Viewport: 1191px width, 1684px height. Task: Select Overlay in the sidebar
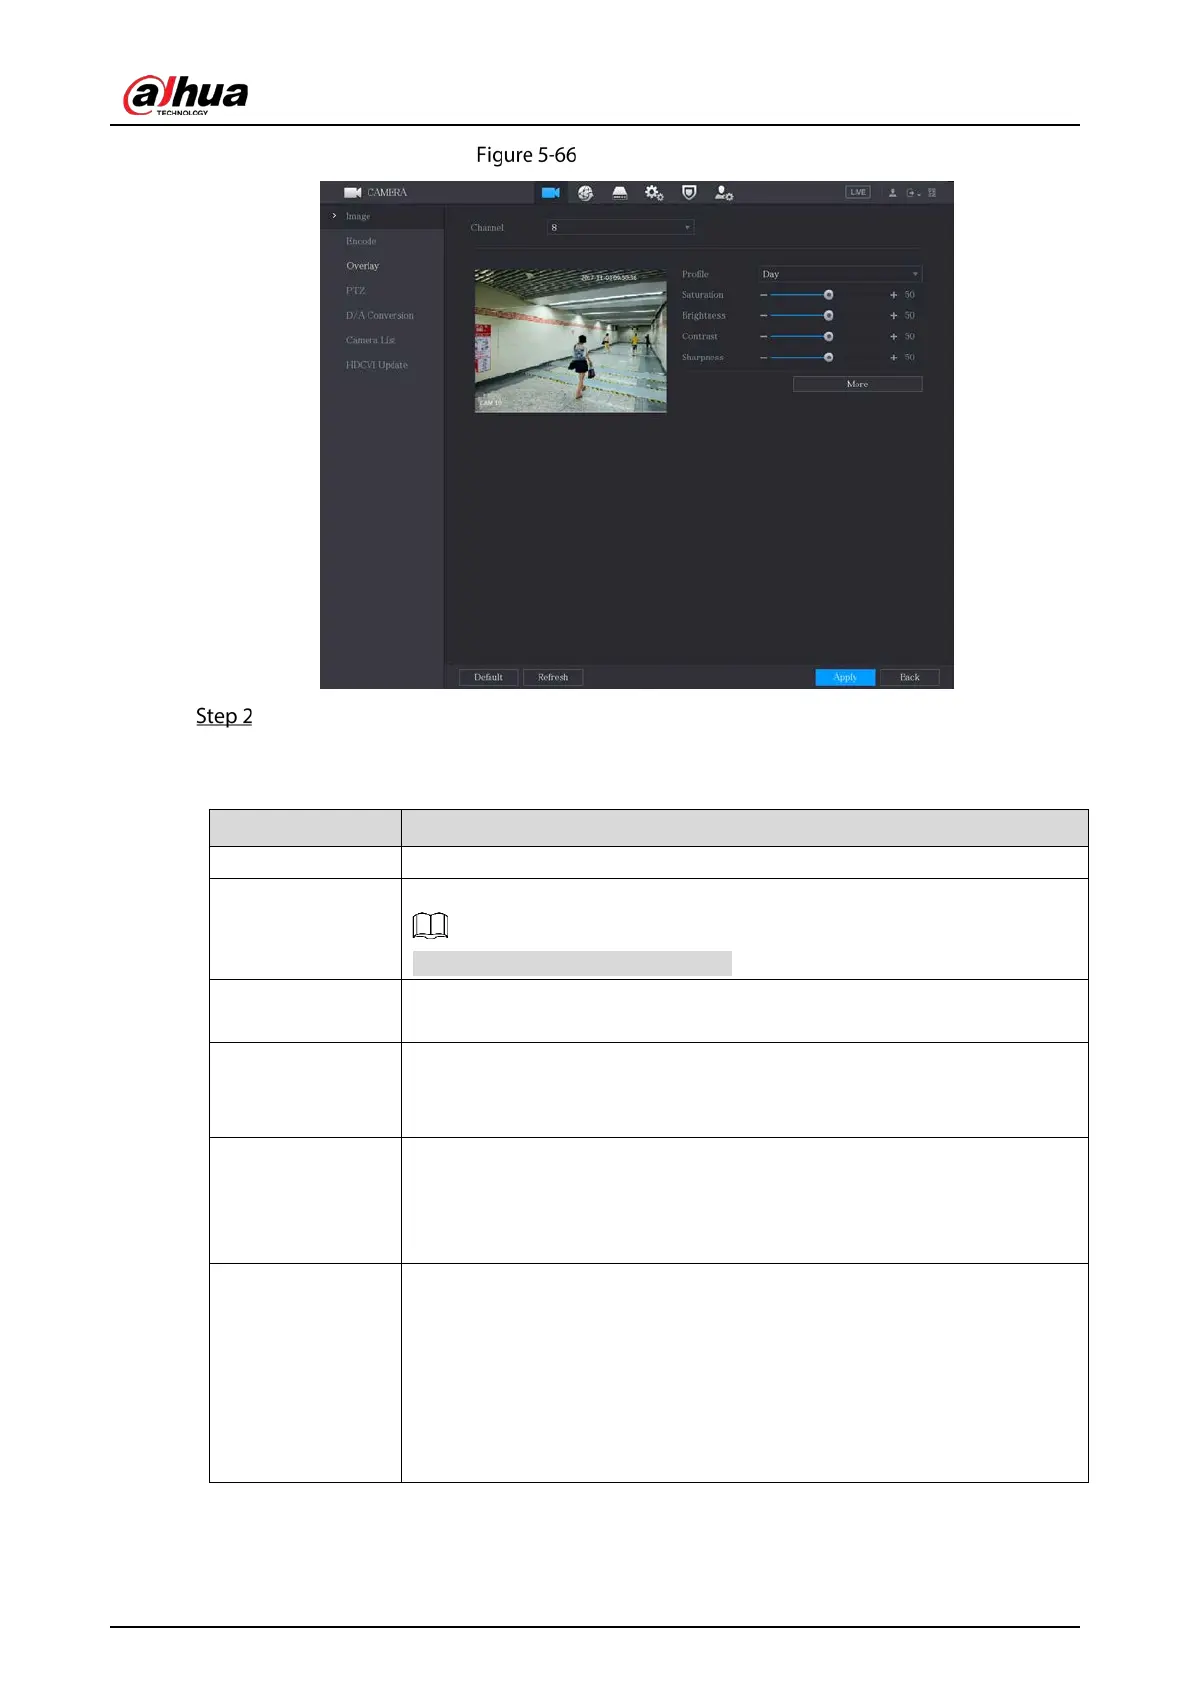pyautogui.click(x=362, y=266)
